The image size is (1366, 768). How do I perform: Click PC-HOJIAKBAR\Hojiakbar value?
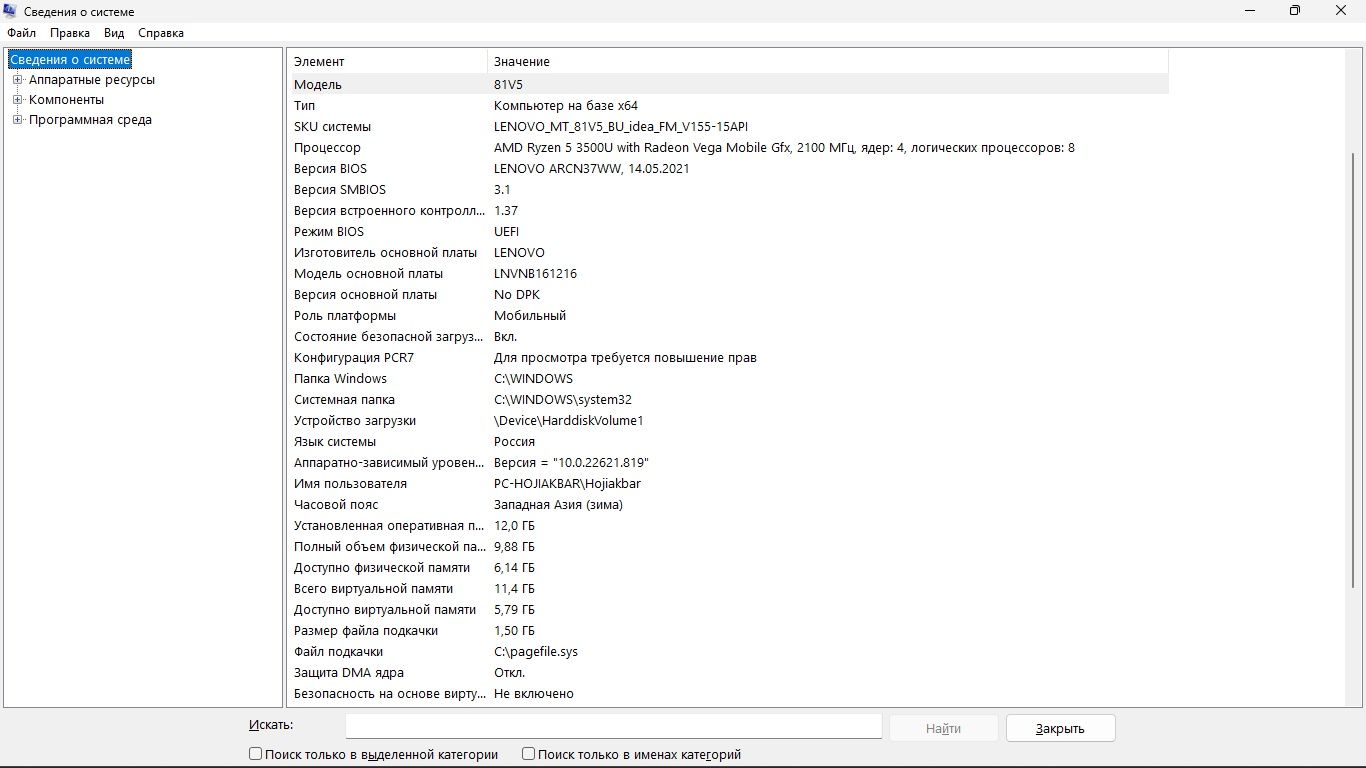tap(567, 484)
